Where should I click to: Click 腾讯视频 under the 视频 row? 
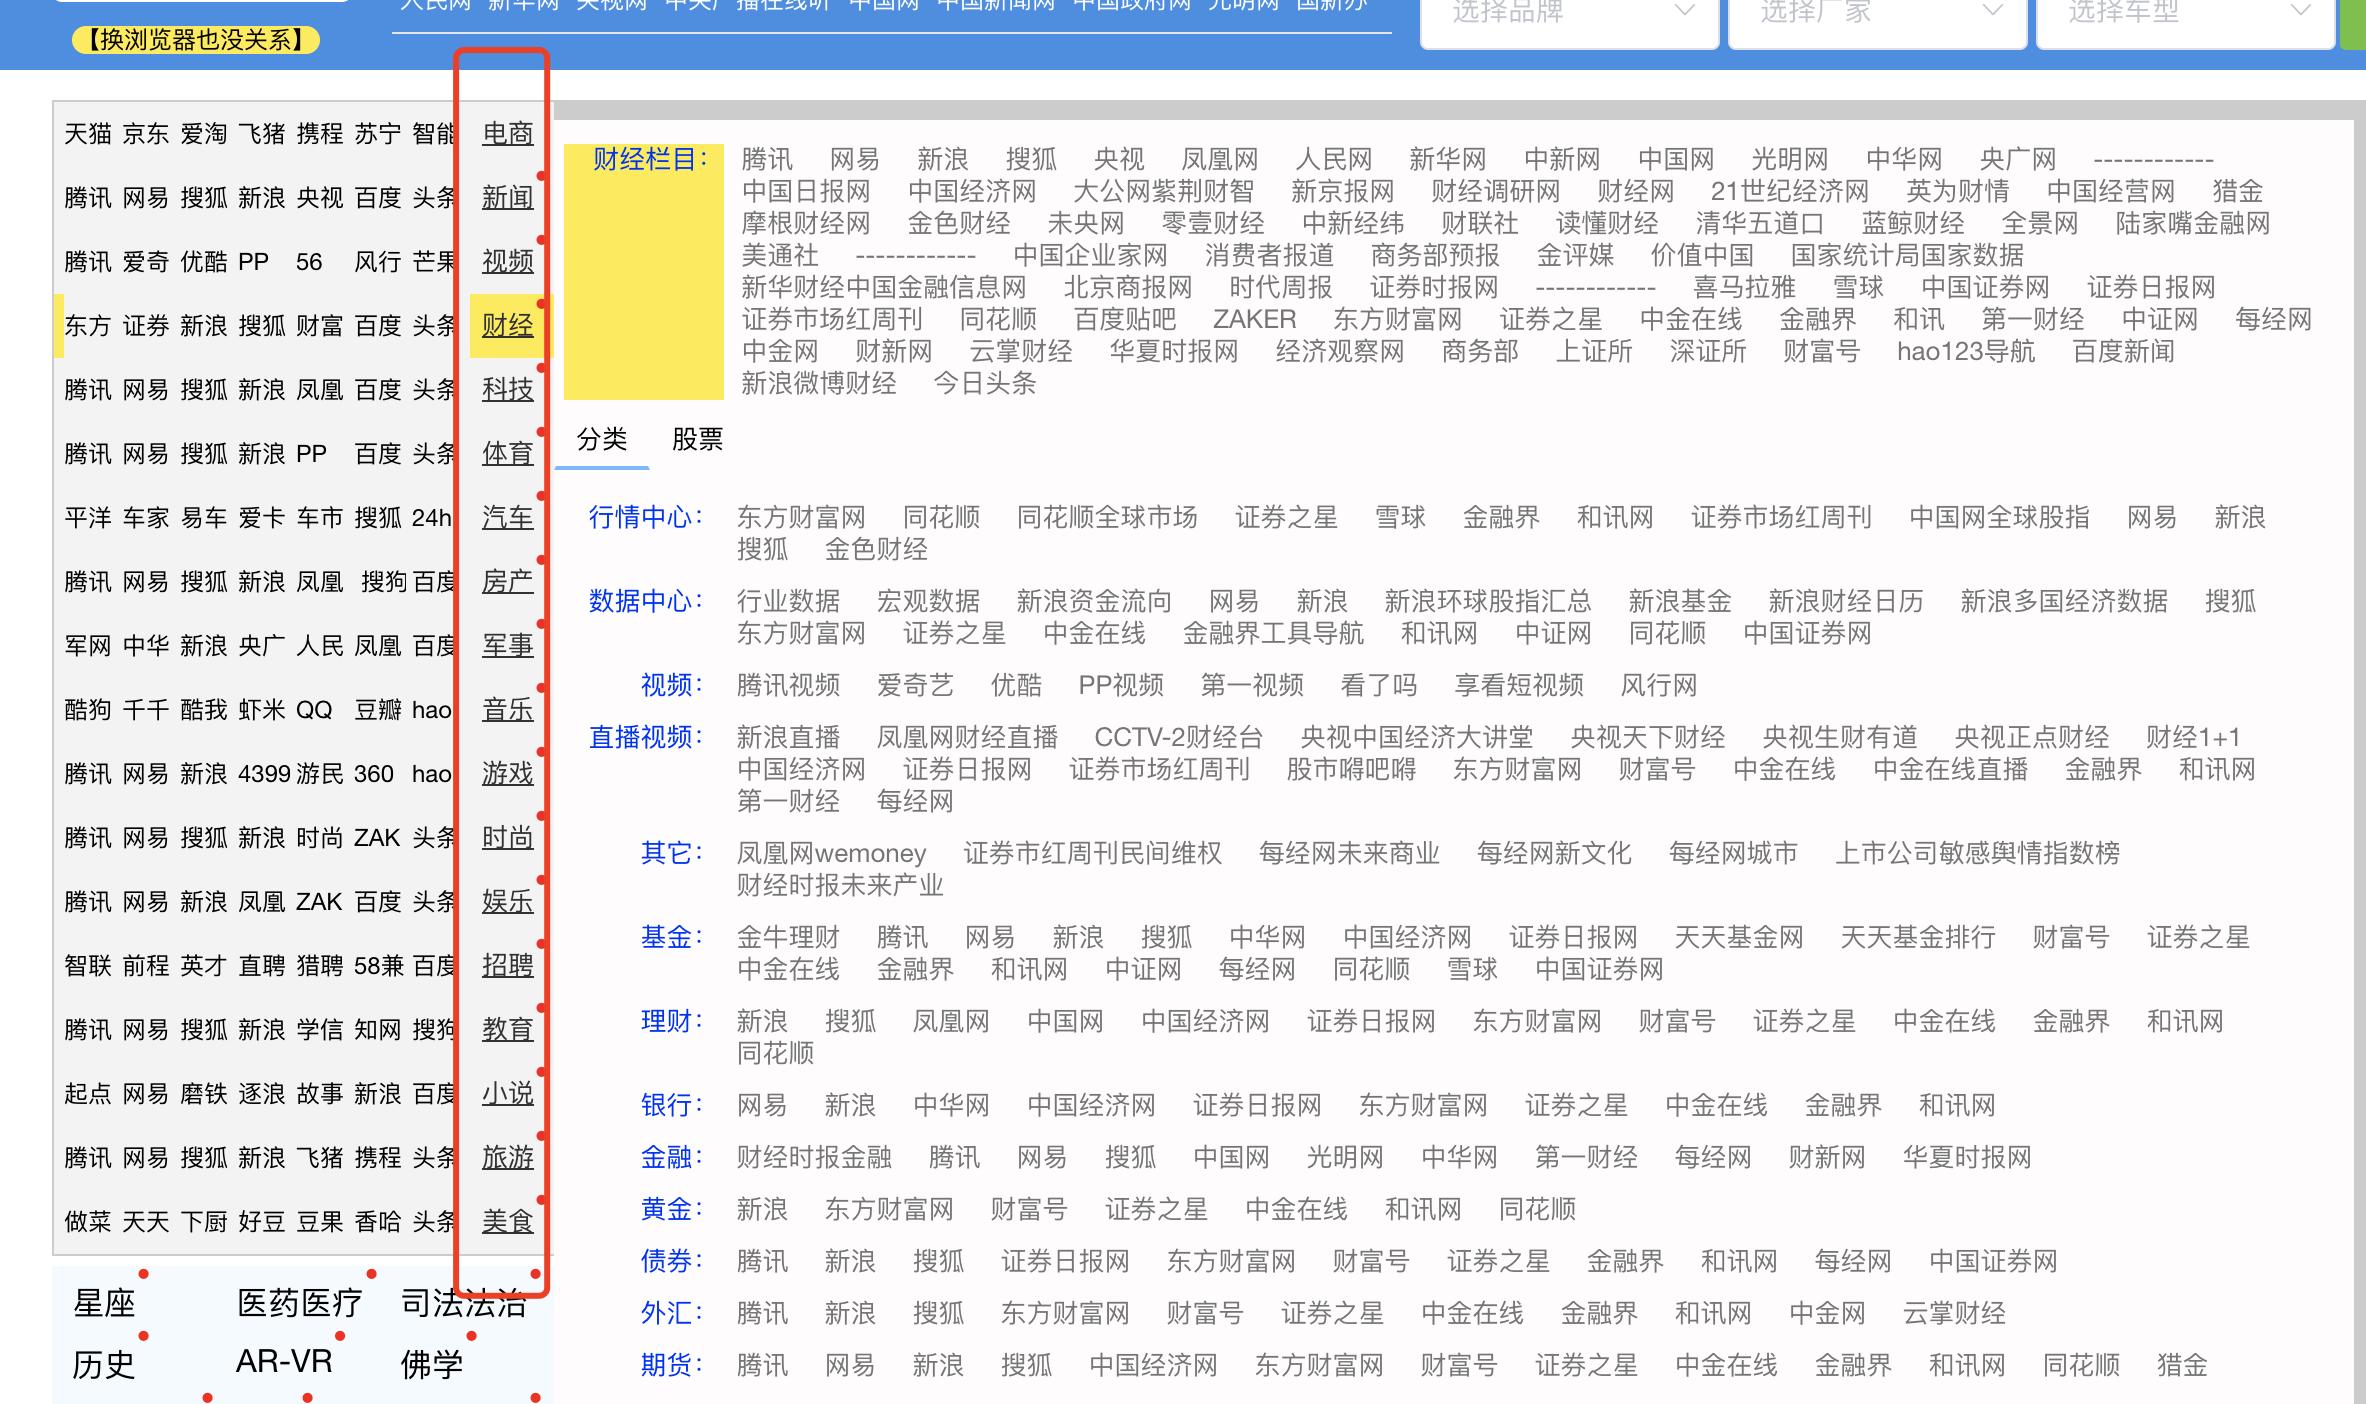click(786, 685)
